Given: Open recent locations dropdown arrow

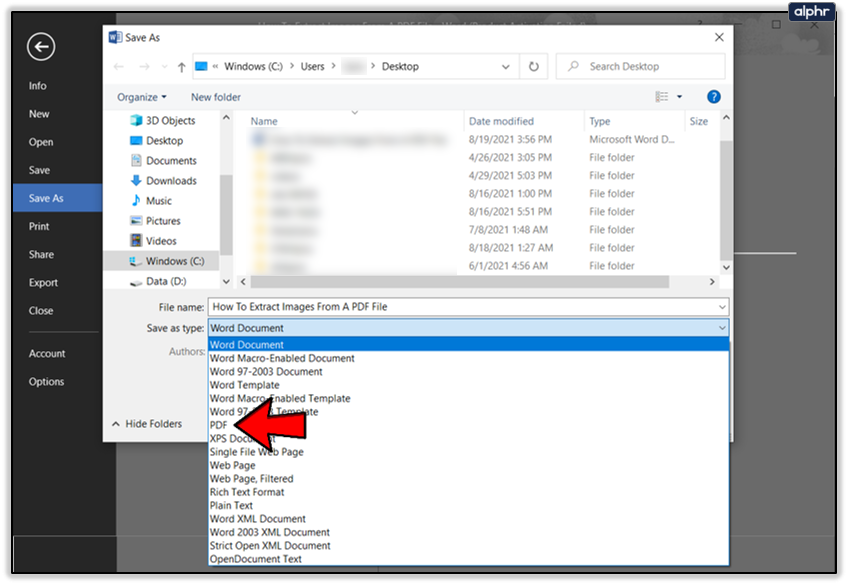Looking at the screenshot, I should click(x=164, y=67).
